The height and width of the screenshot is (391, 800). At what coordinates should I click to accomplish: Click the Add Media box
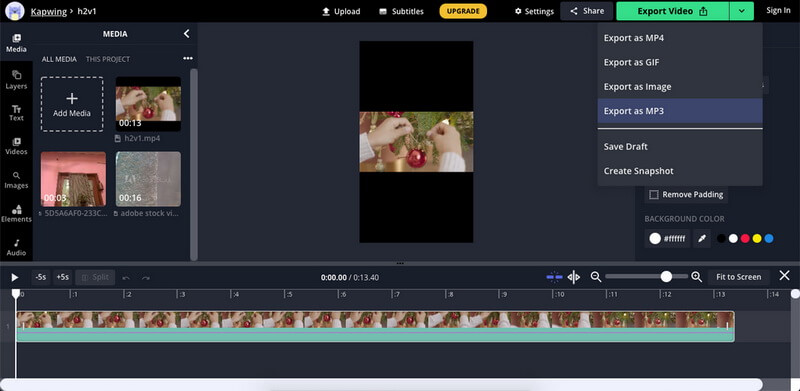(x=72, y=104)
